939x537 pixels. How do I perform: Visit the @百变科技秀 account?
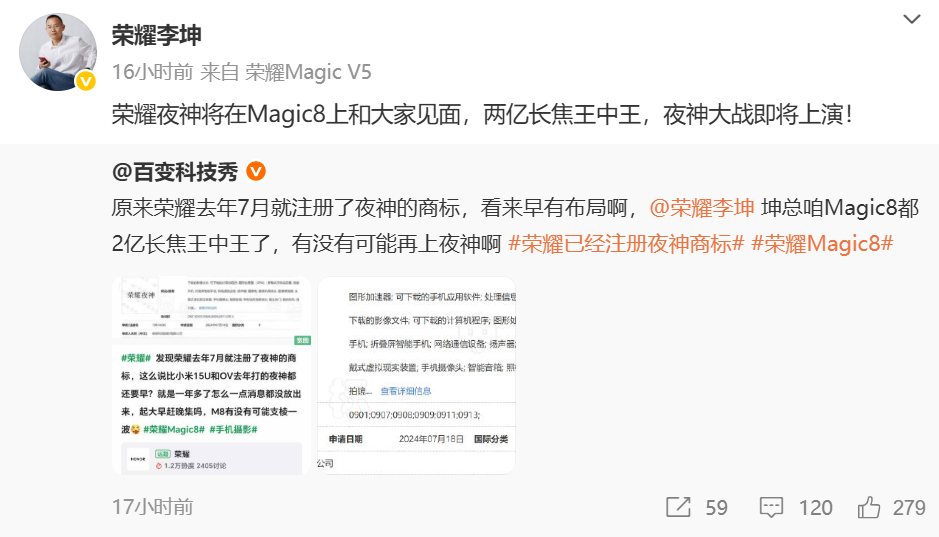[x=175, y=172]
